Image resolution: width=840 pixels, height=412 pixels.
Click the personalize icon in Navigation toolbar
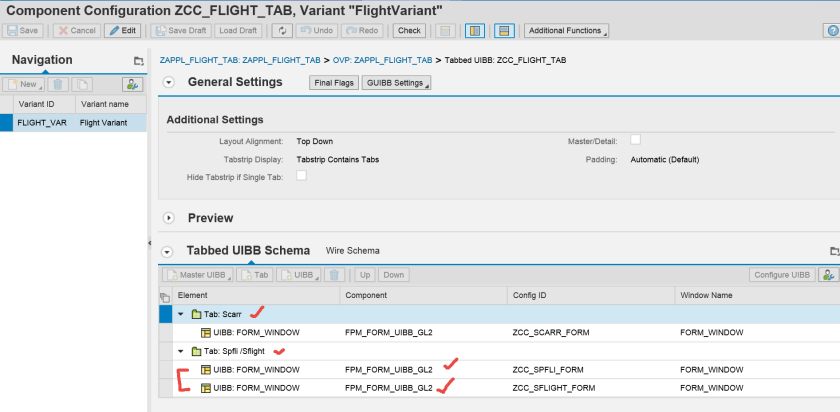click(x=132, y=84)
